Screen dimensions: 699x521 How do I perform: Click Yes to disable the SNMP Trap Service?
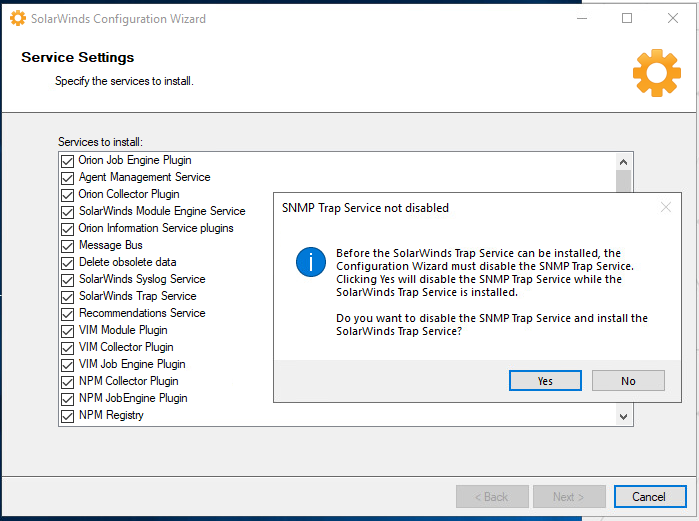click(x=545, y=381)
